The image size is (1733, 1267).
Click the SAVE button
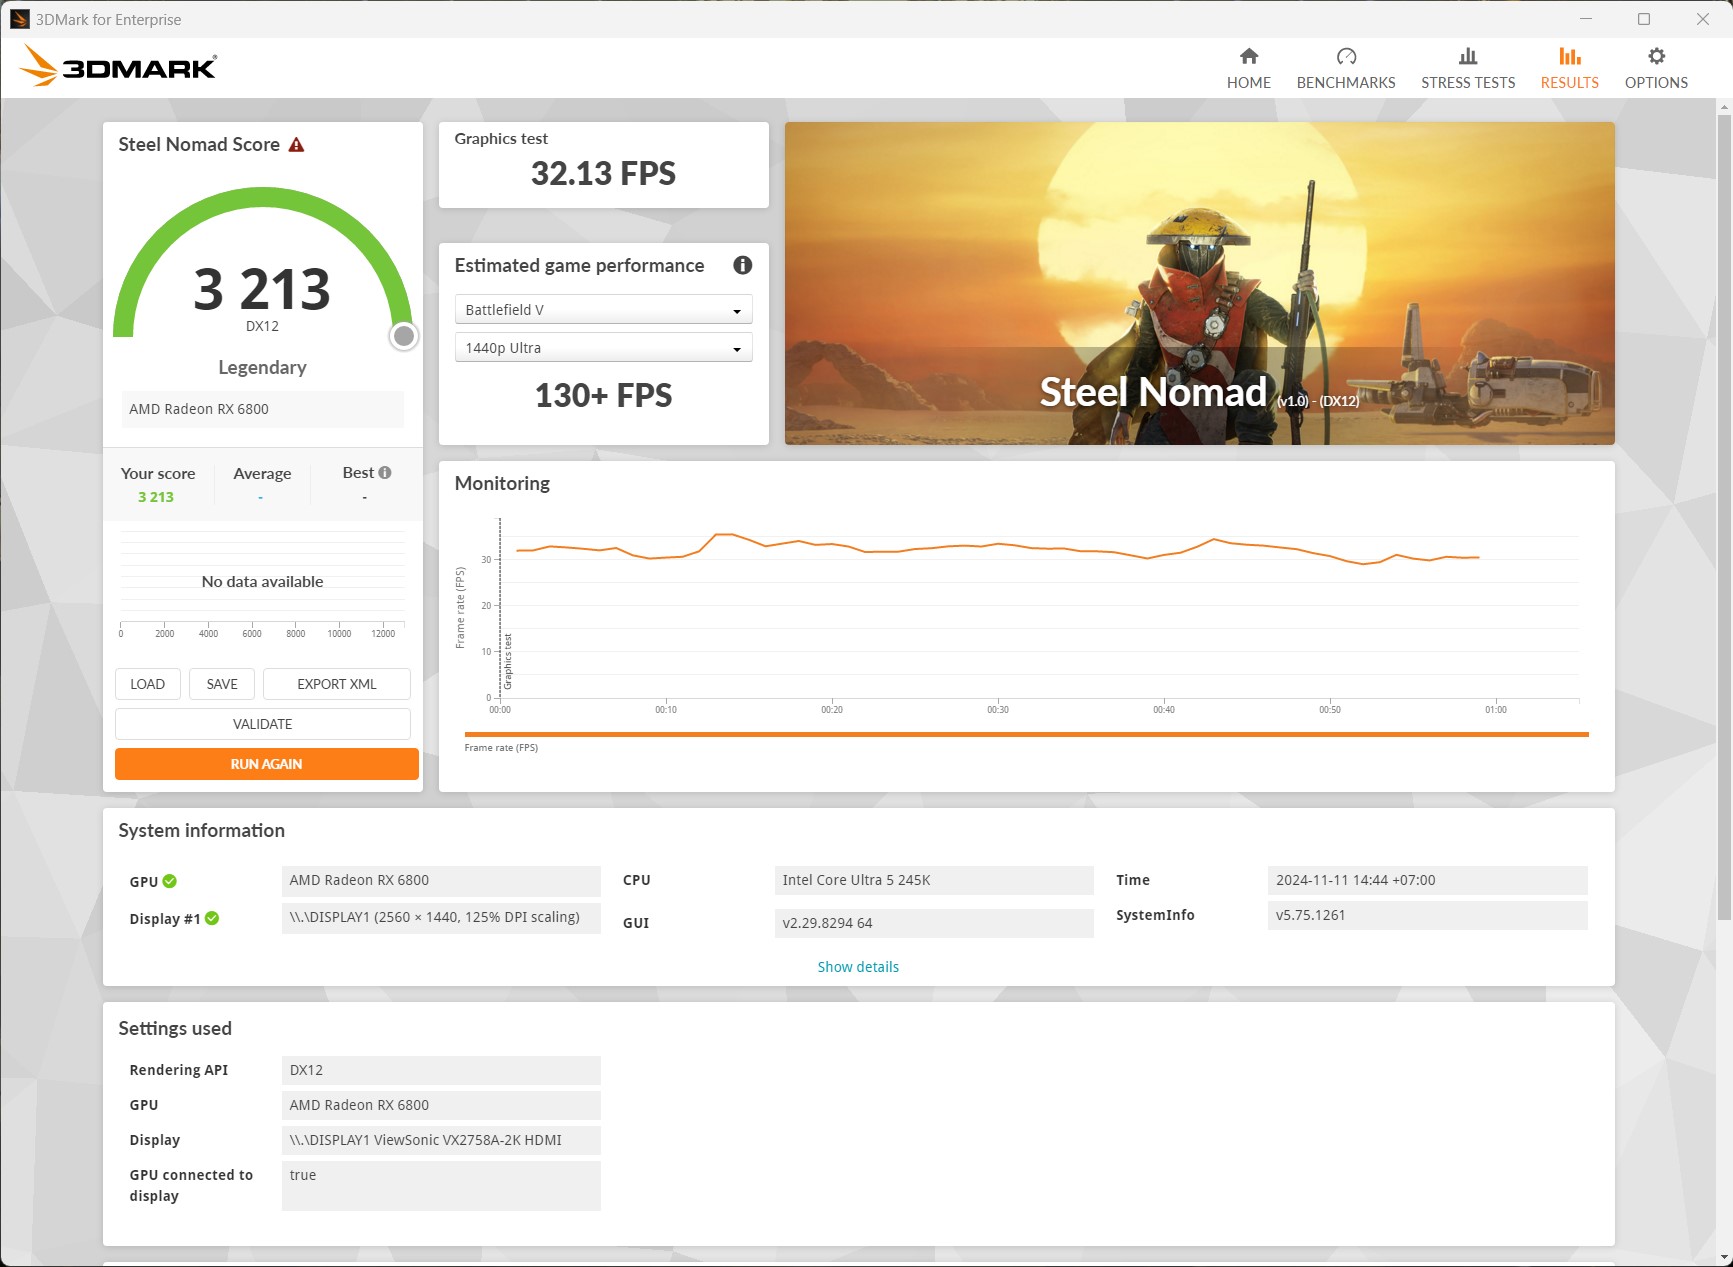[x=222, y=684]
